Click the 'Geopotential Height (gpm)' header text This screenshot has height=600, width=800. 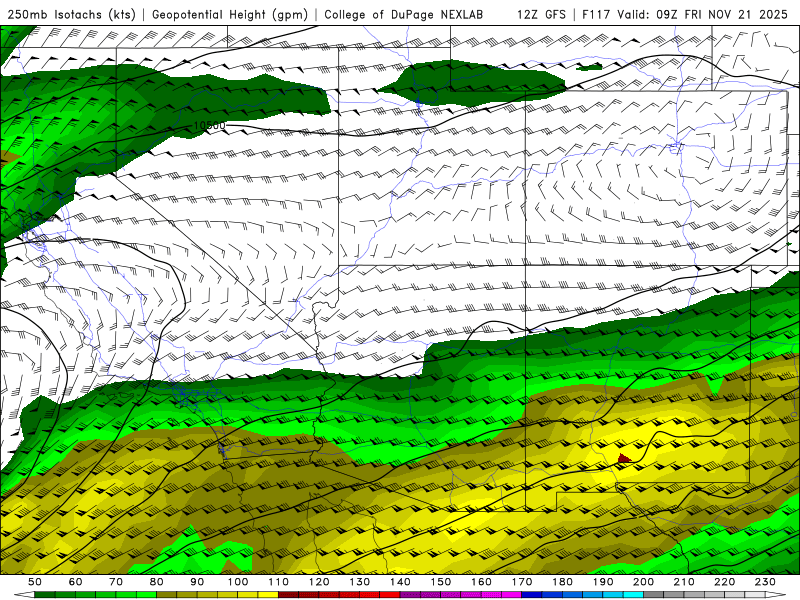(x=230, y=15)
